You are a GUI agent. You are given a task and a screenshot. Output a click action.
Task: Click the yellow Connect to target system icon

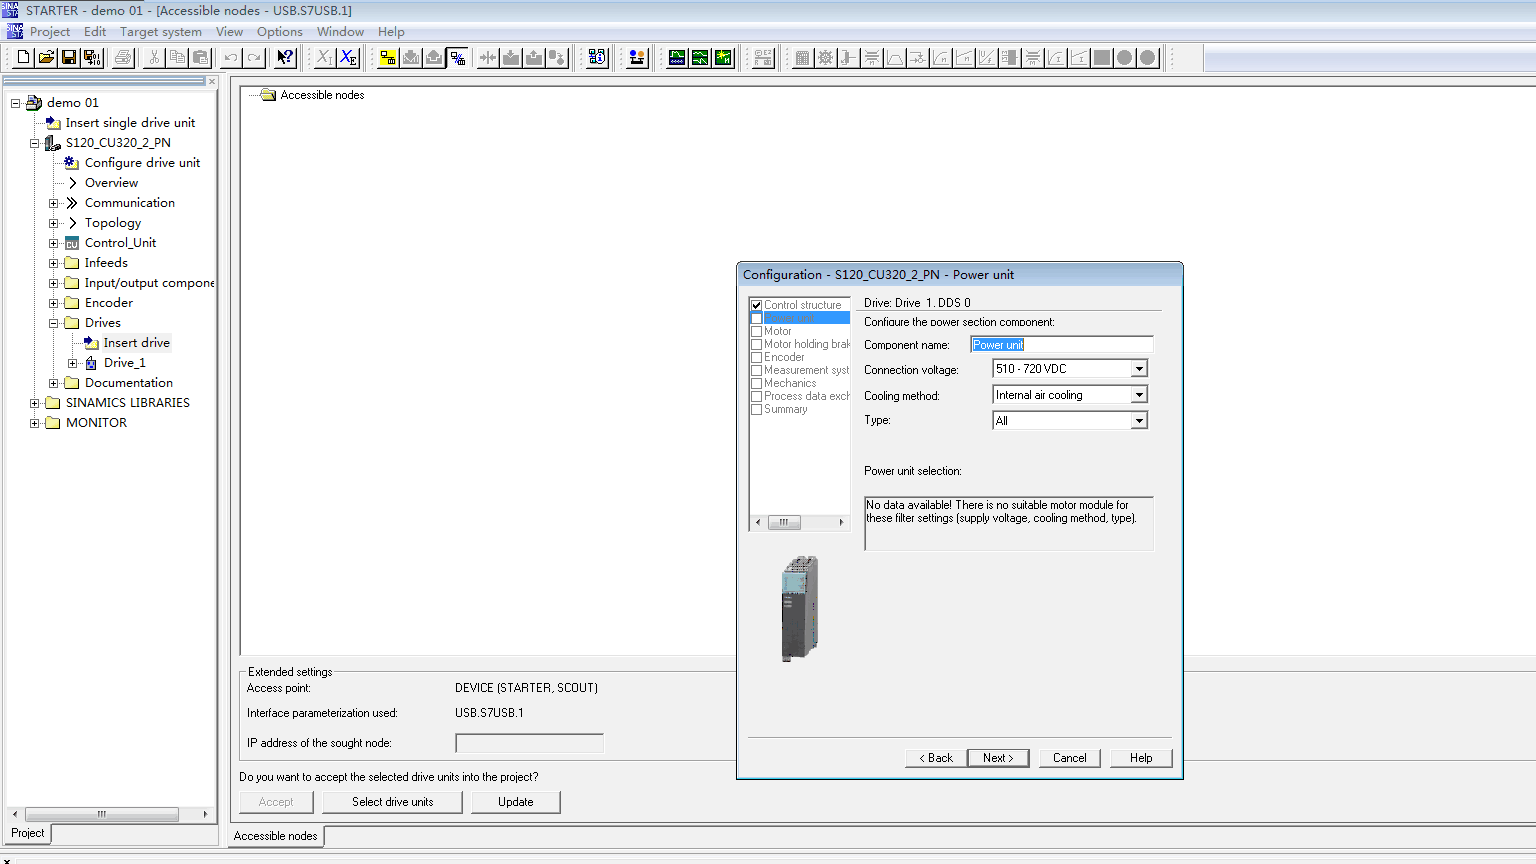click(x=388, y=58)
